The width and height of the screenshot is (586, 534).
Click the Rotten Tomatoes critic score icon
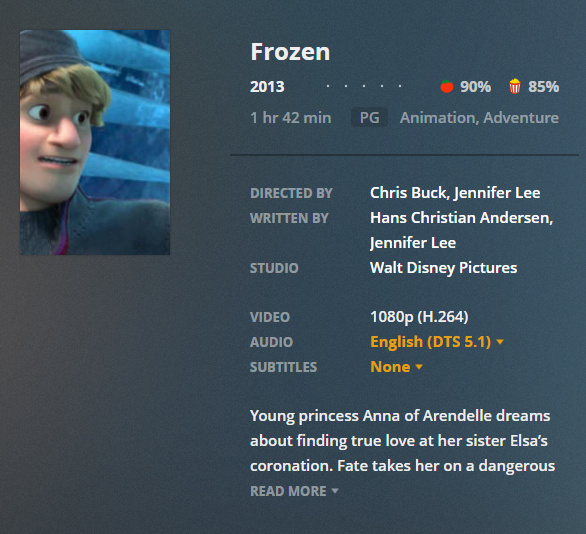[447, 86]
